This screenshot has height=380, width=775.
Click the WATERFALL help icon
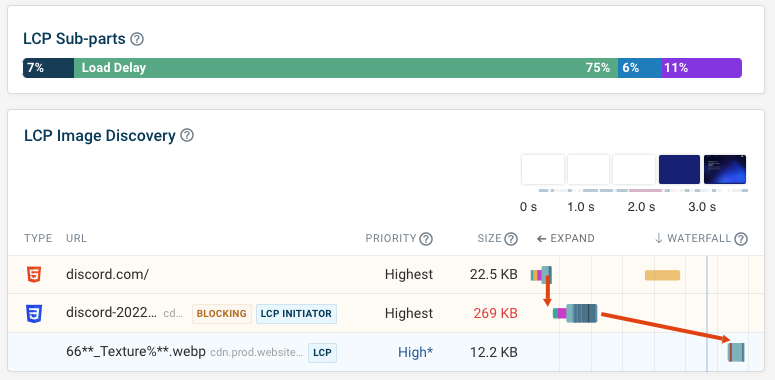point(740,239)
